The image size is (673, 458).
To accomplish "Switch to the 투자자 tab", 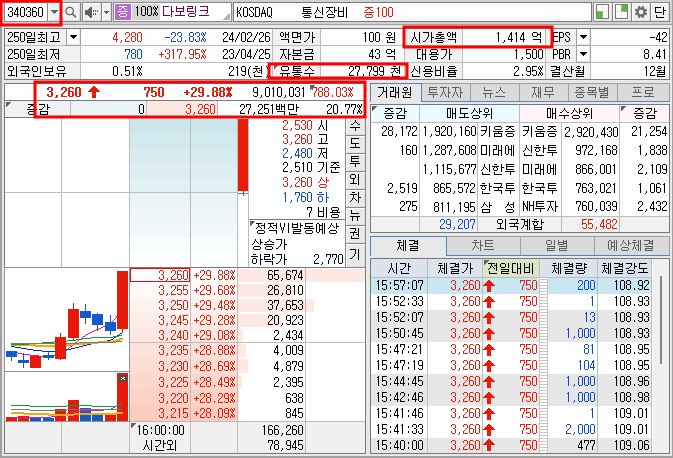I will point(445,92).
